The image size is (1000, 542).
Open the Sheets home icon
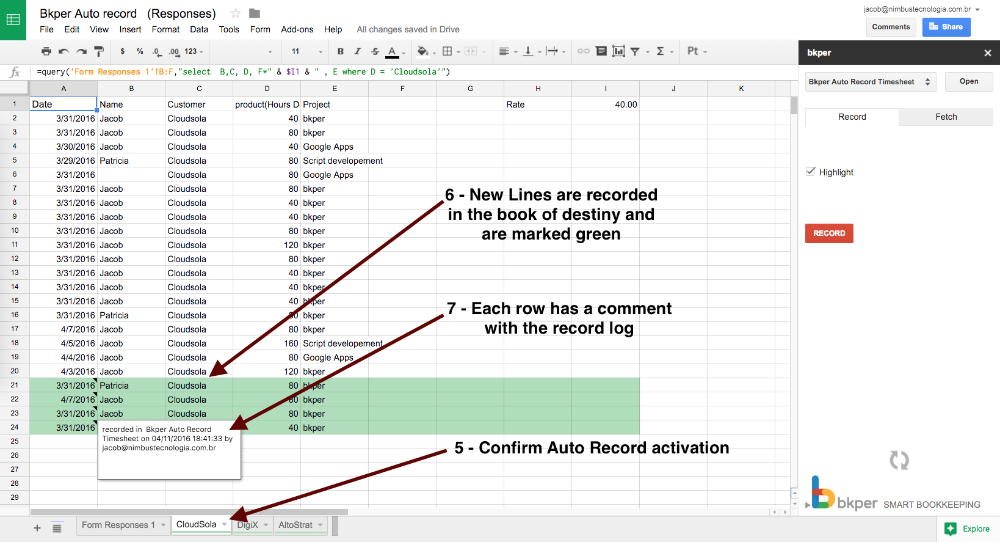[x=13, y=20]
